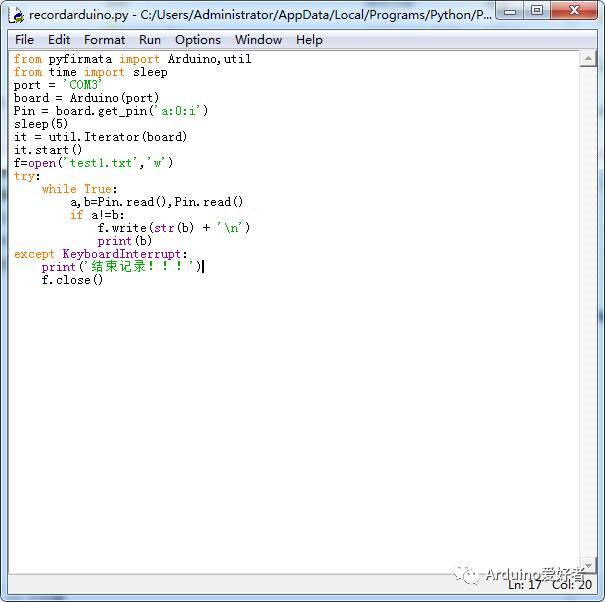Open the Run menu
The width and height of the screenshot is (605, 602).
coord(150,40)
